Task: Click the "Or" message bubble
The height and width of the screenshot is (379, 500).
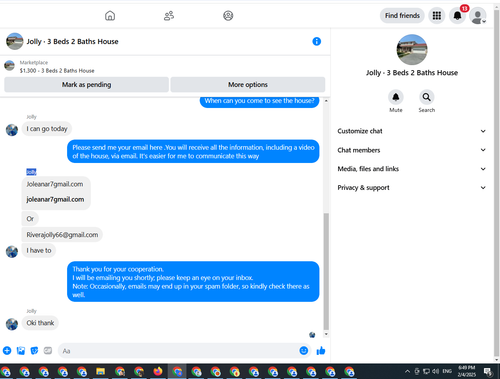Action: coord(30,219)
